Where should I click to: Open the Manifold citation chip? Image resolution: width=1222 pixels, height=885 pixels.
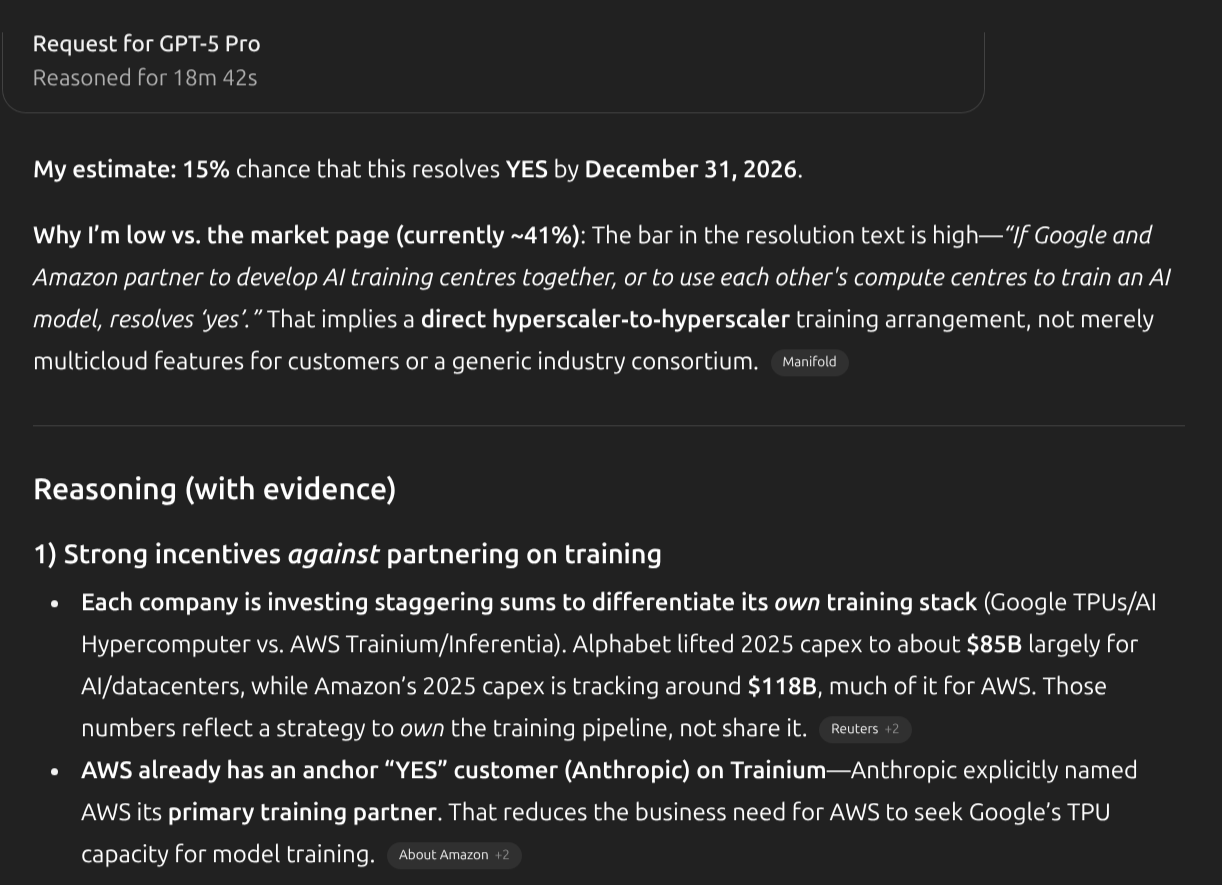coord(809,362)
